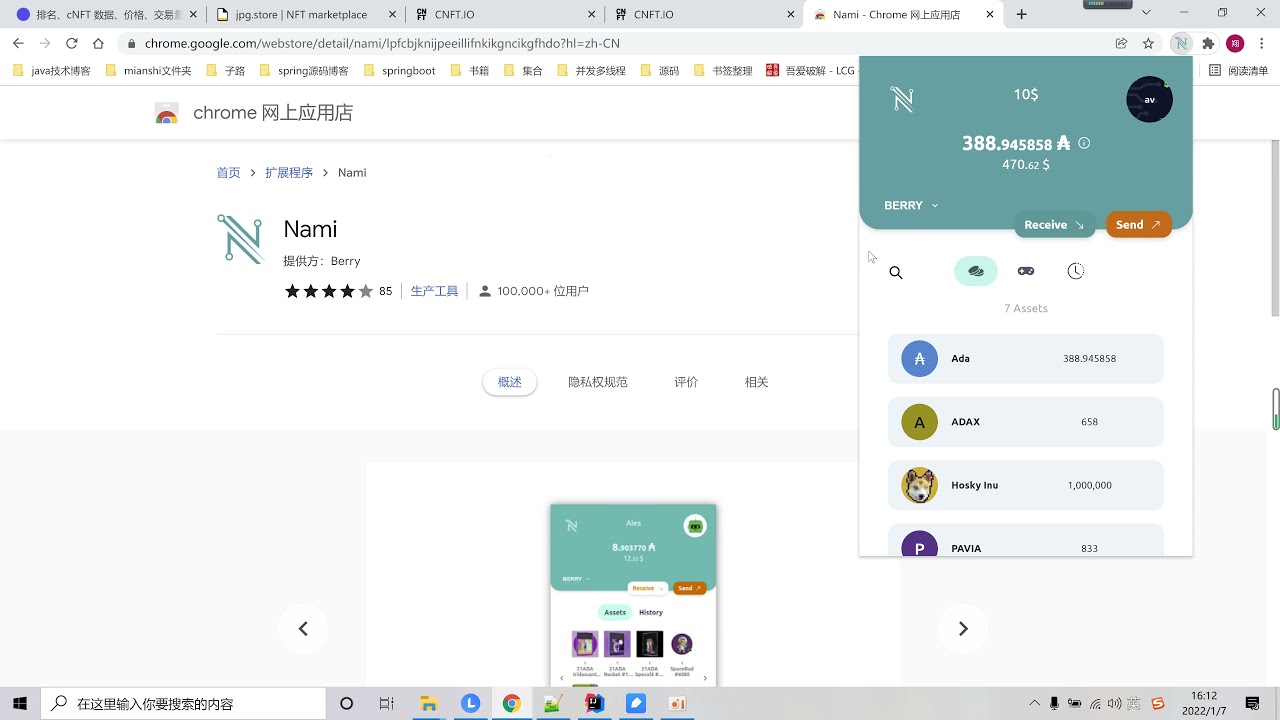This screenshot has width=1280, height=720.
Task: Click the 85 ratings count
Action: (x=385, y=291)
